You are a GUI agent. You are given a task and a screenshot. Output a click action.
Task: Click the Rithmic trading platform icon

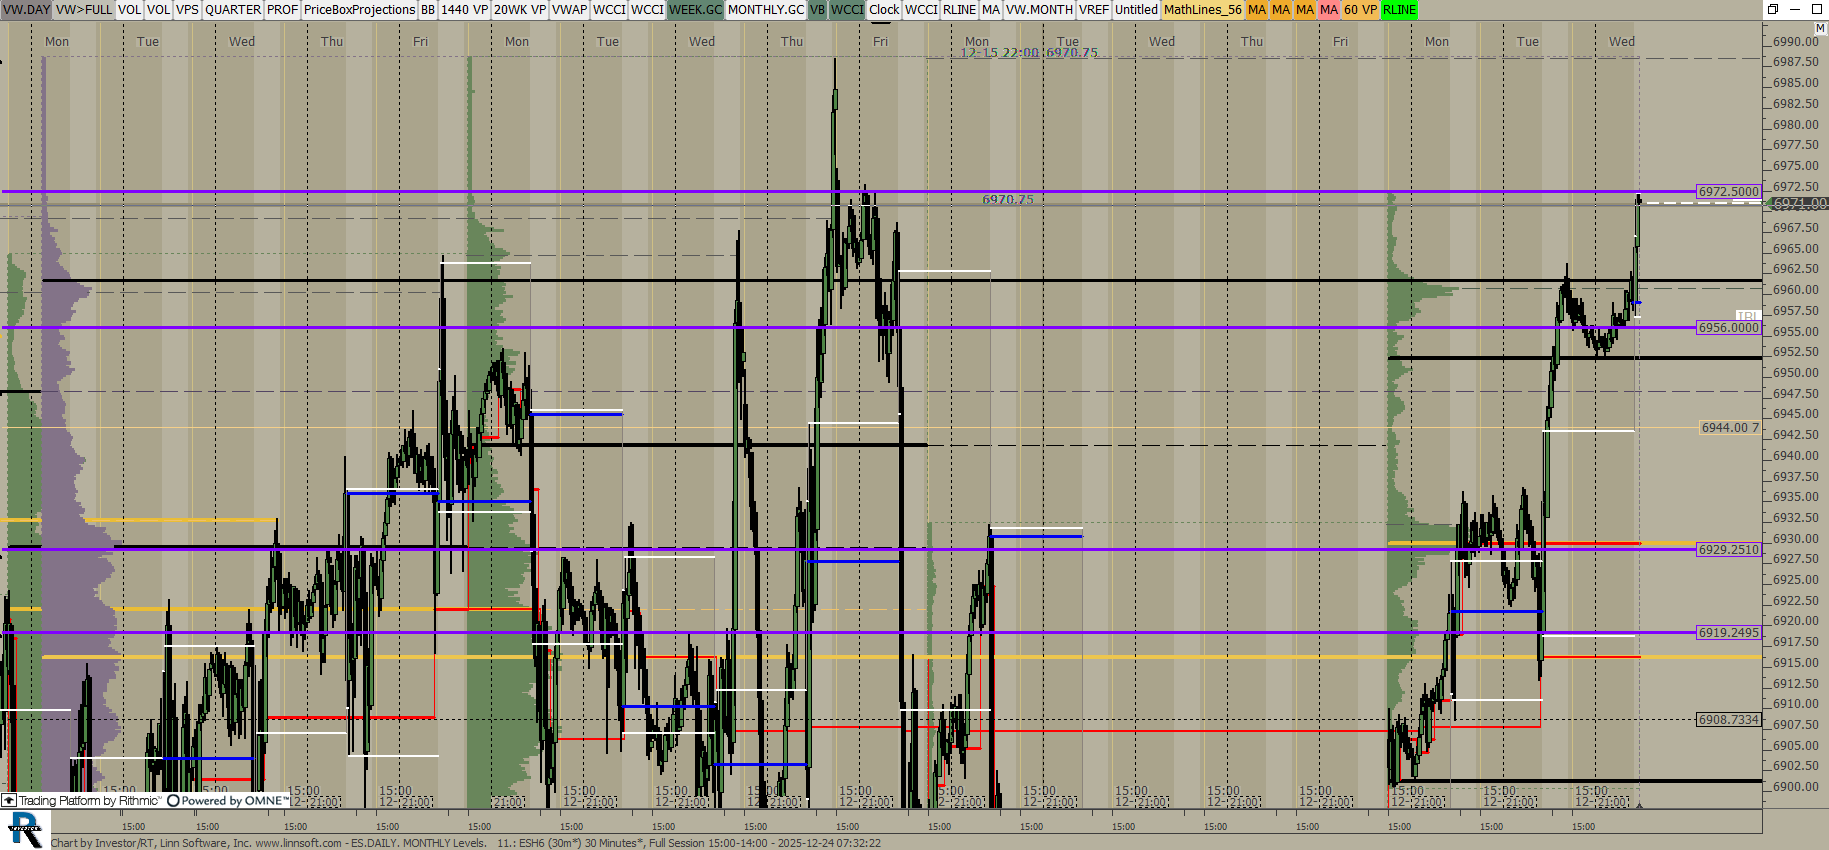click(9, 801)
